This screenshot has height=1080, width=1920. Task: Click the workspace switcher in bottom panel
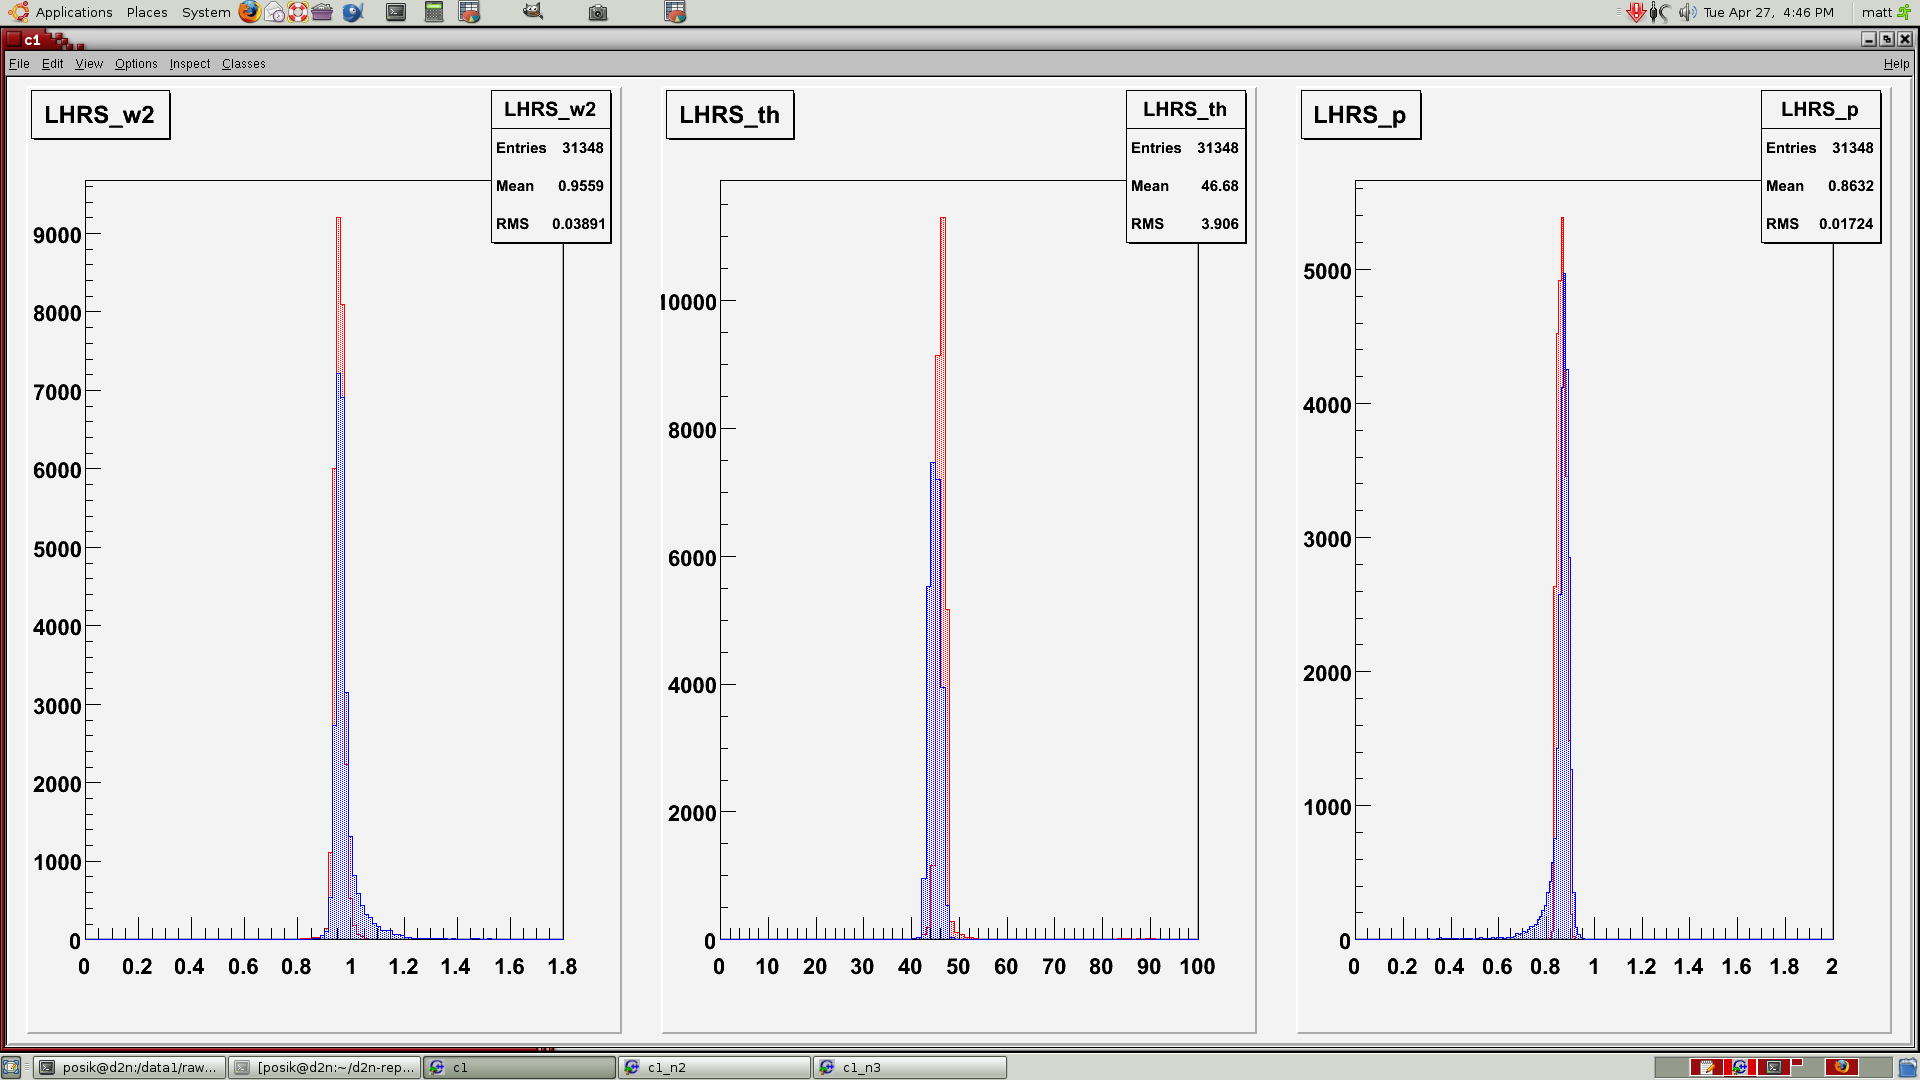(1774, 1067)
